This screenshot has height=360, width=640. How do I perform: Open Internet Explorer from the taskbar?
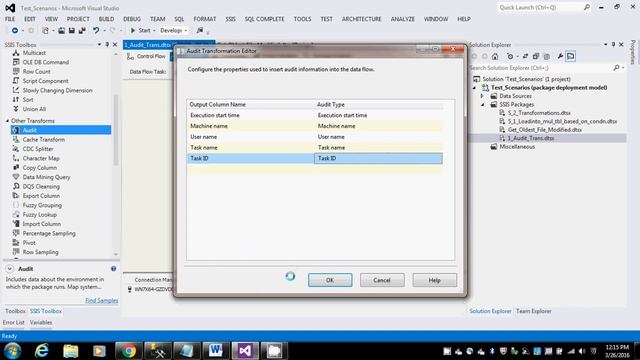click(x=42, y=351)
